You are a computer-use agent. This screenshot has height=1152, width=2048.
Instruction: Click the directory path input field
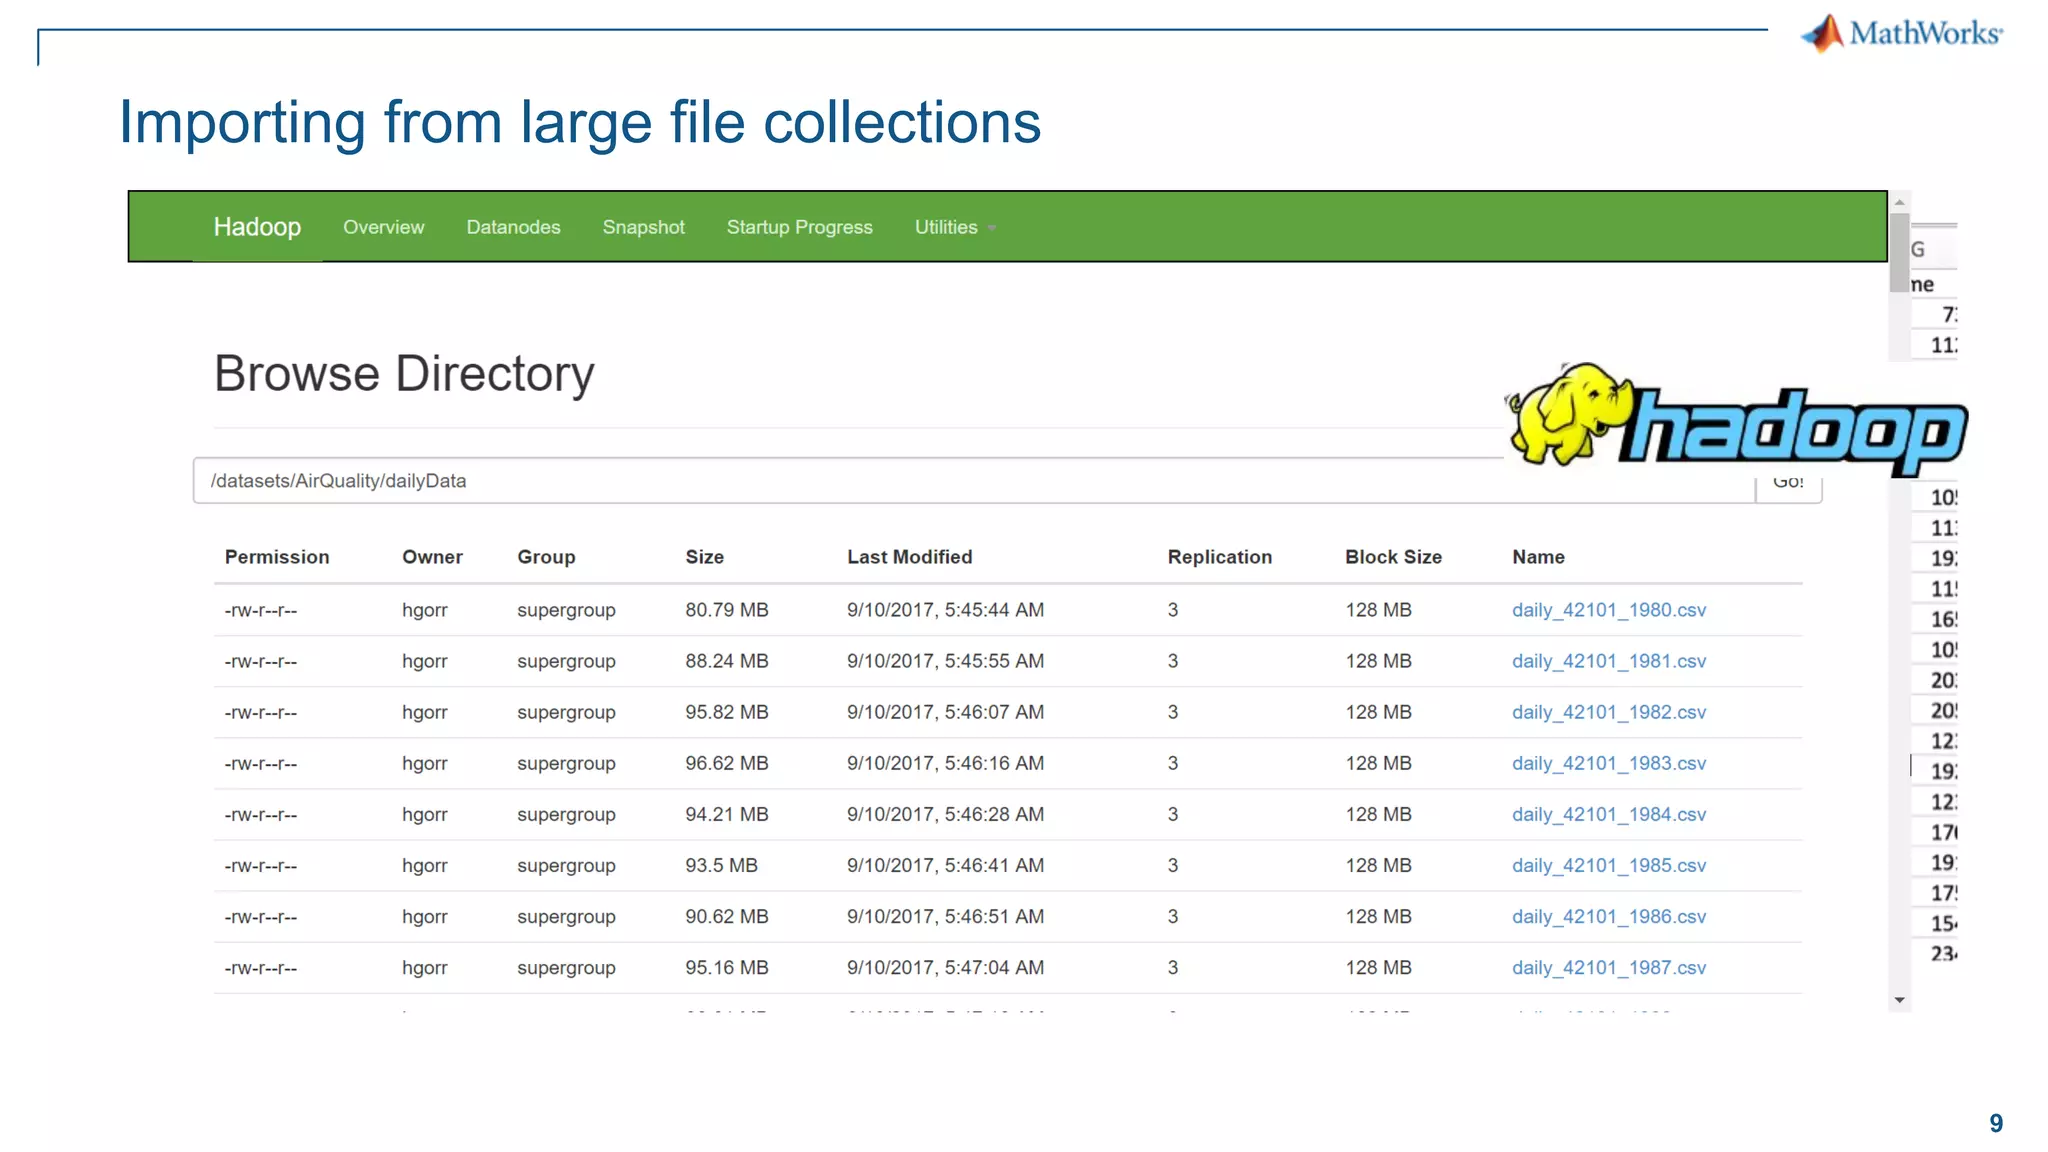coord(975,481)
